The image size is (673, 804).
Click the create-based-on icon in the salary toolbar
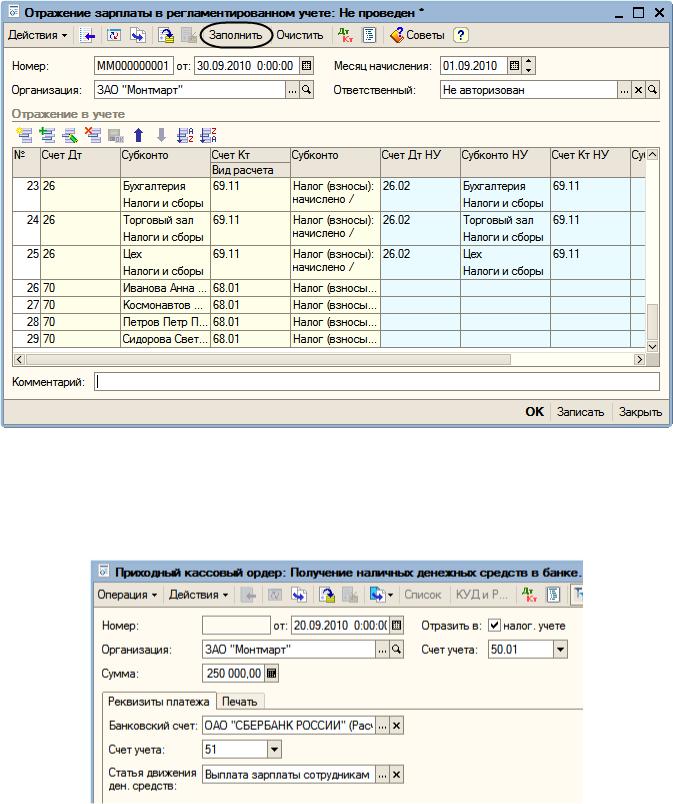click(138, 35)
